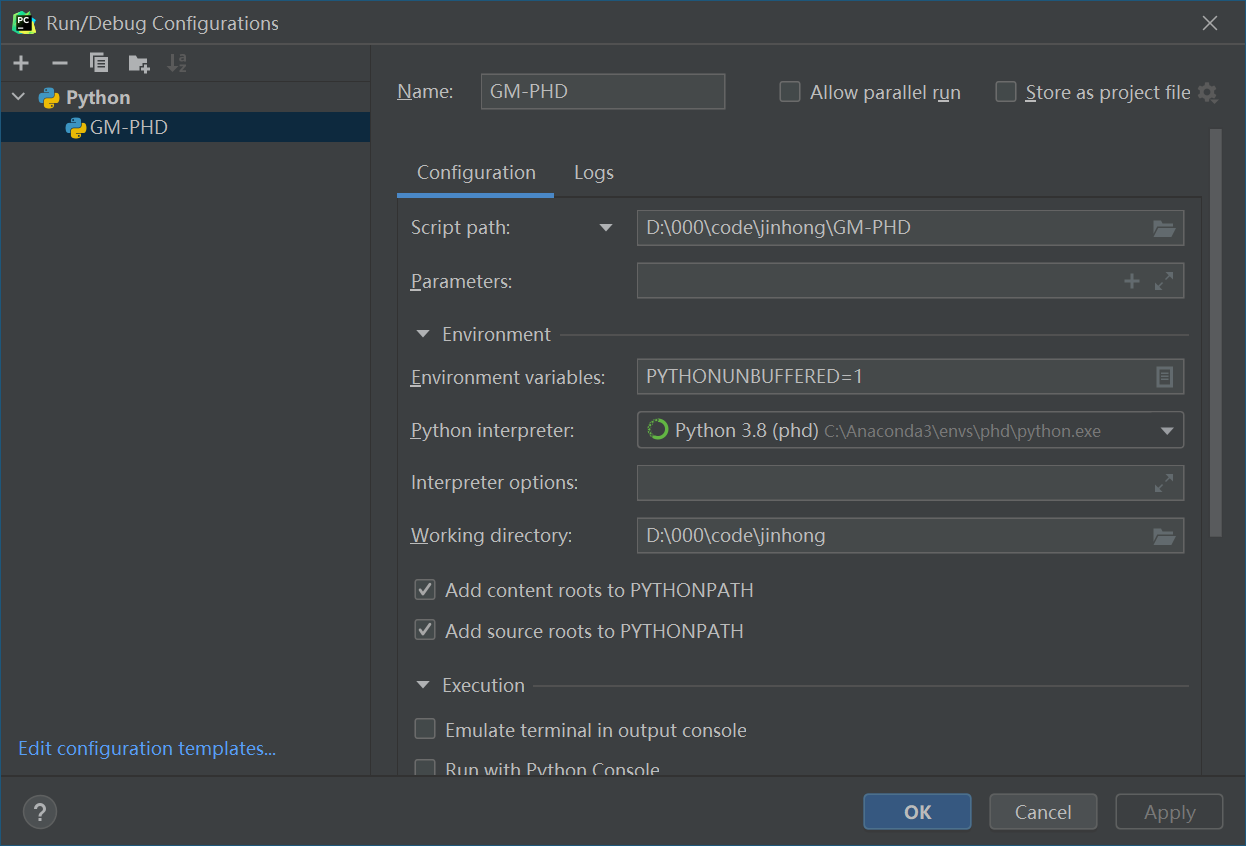This screenshot has width=1246, height=846.
Task: Toggle Add content roots to PYTHONPATH
Action: [426, 590]
